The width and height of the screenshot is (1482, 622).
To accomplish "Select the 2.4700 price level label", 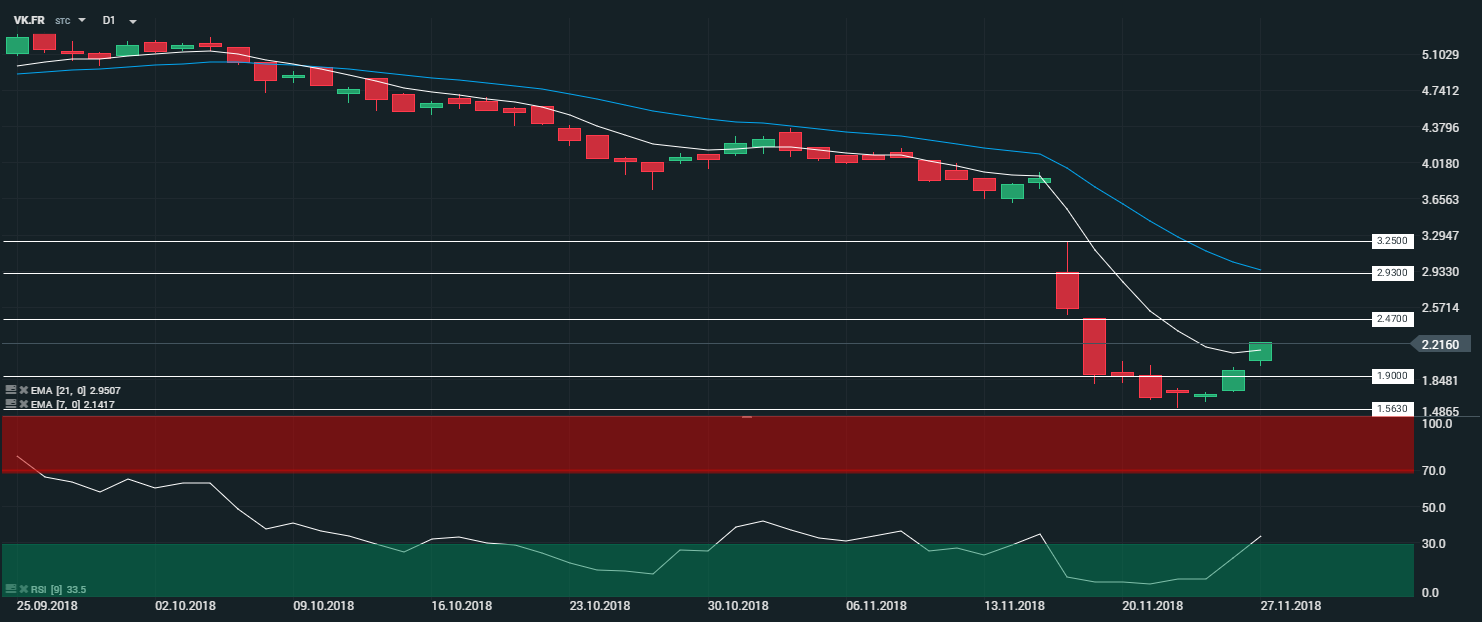I will coord(1391,319).
